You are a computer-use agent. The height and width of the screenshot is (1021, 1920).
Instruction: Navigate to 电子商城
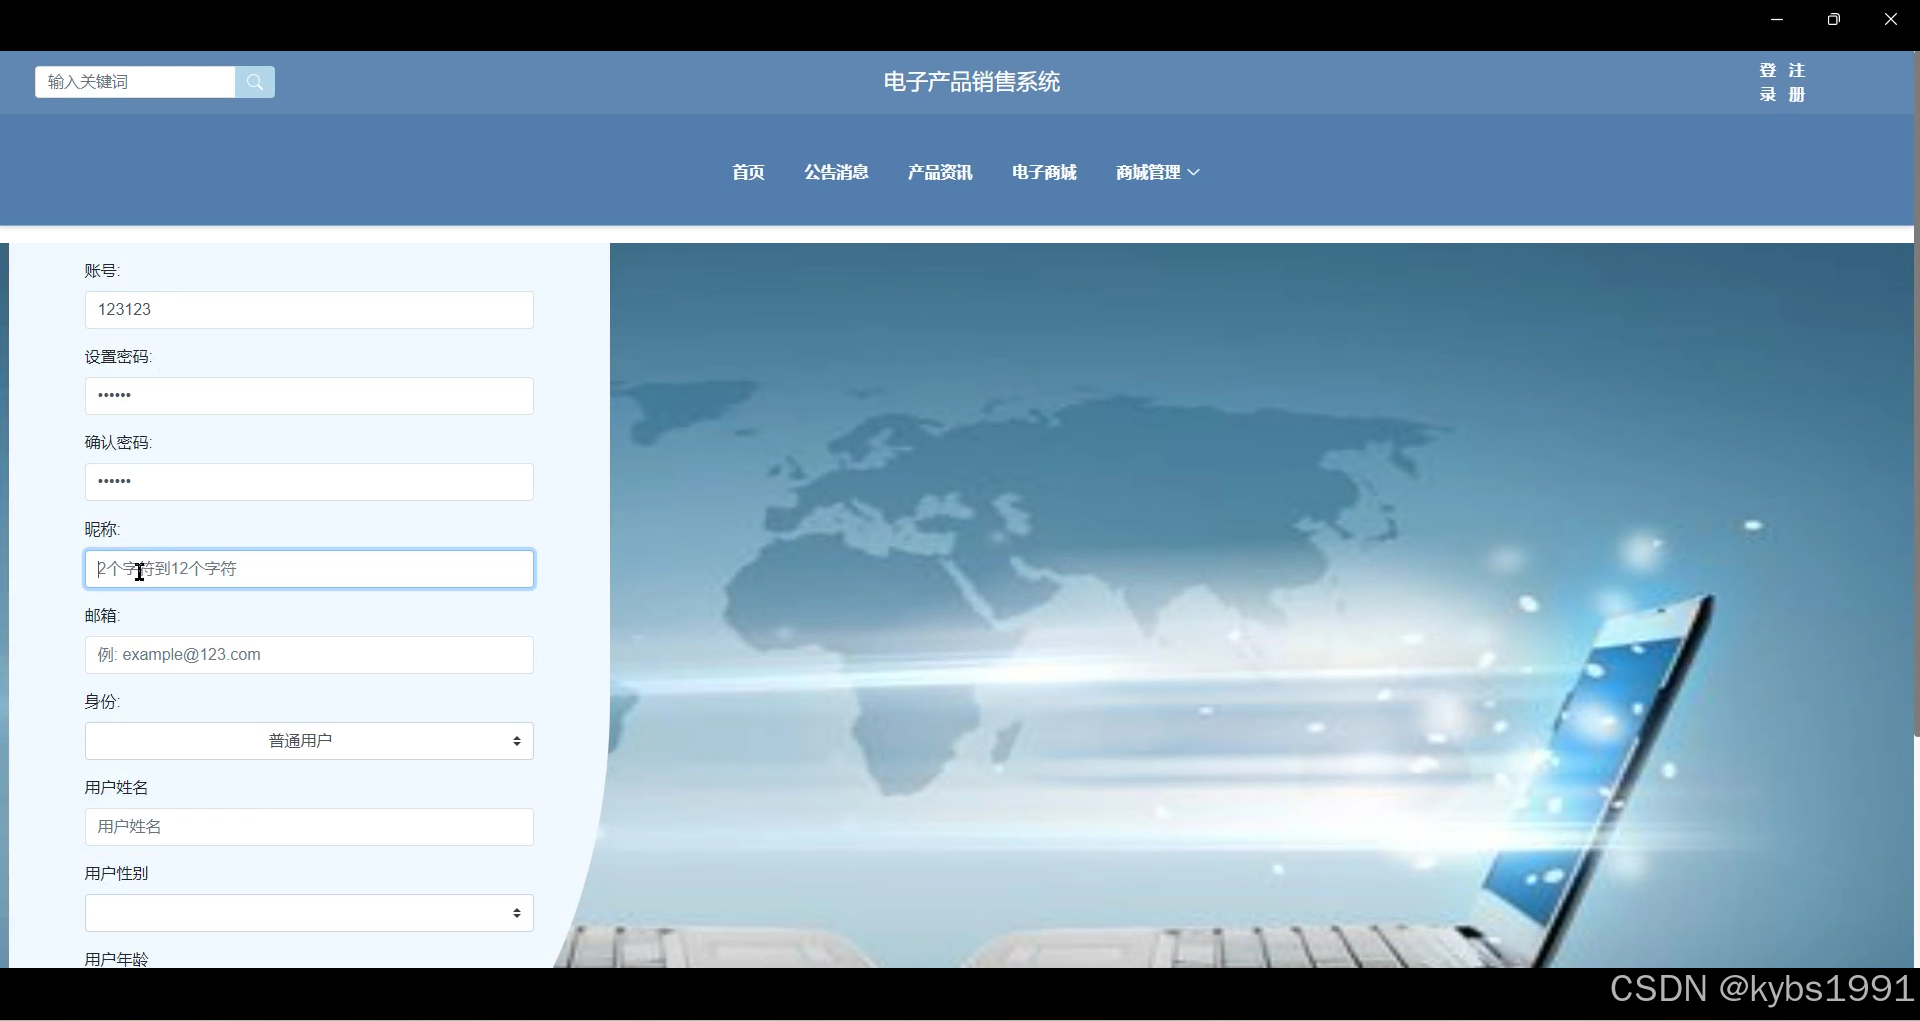point(1044,172)
